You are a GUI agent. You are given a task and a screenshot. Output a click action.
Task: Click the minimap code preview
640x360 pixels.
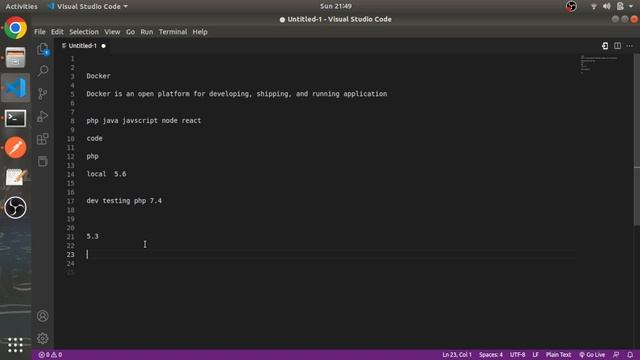coord(599,64)
